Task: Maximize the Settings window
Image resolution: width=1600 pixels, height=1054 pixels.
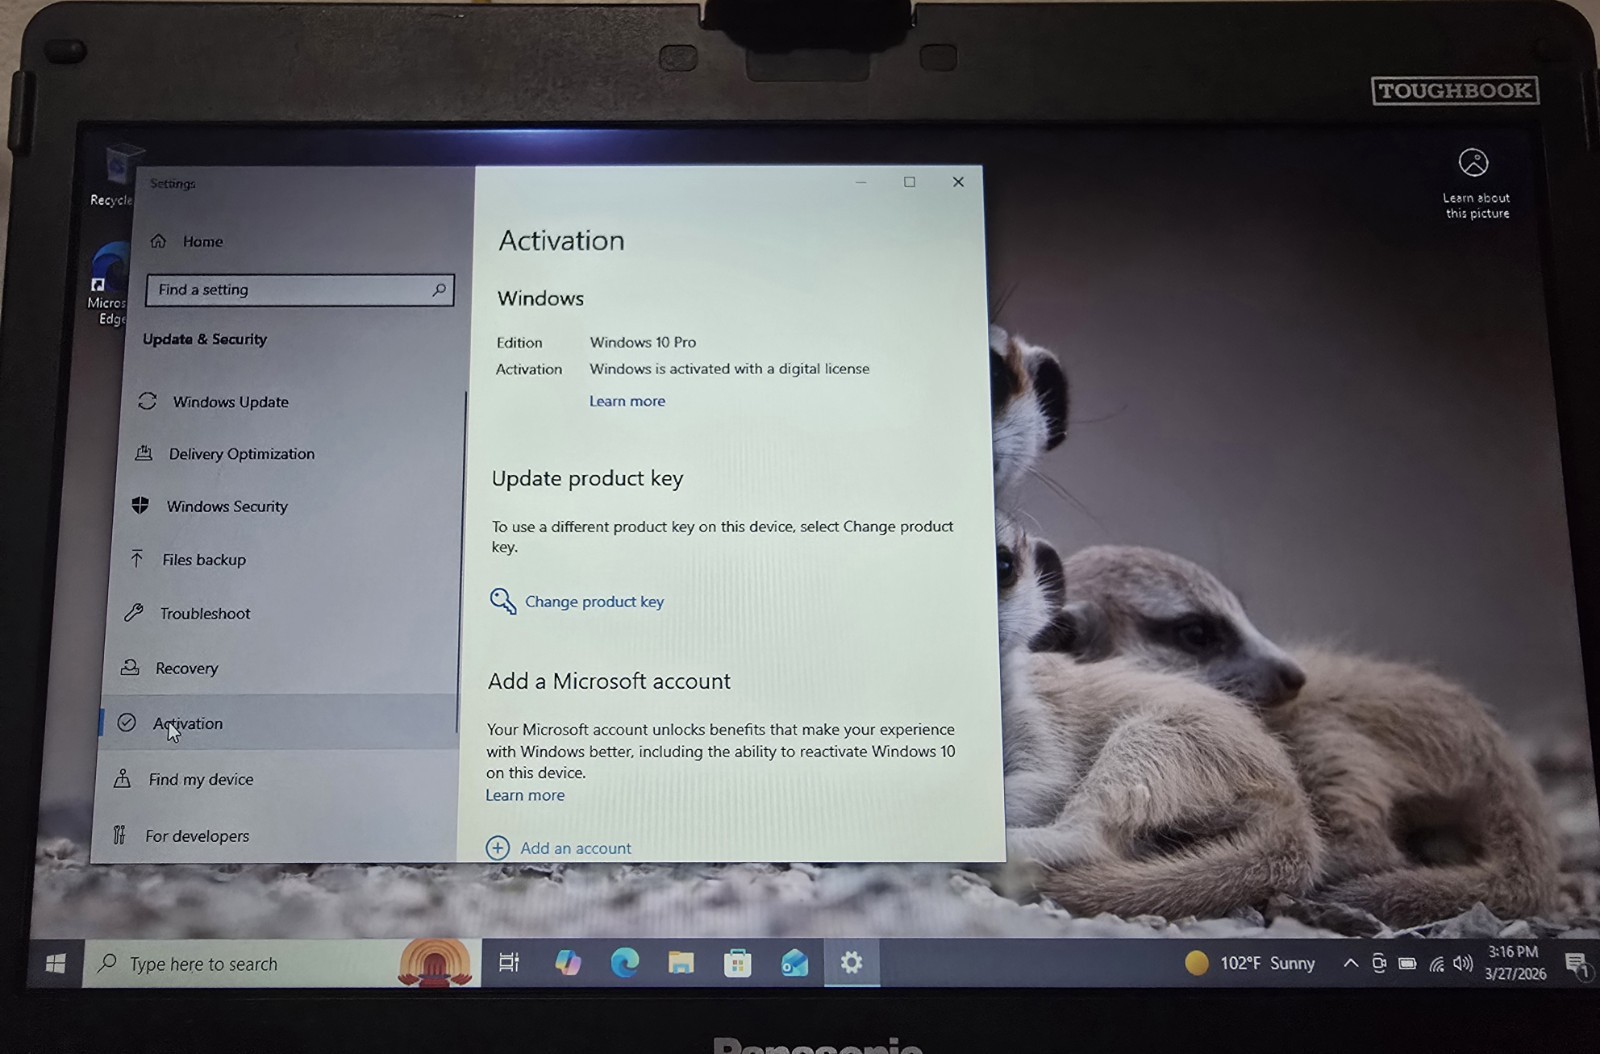Action: pos(909,182)
